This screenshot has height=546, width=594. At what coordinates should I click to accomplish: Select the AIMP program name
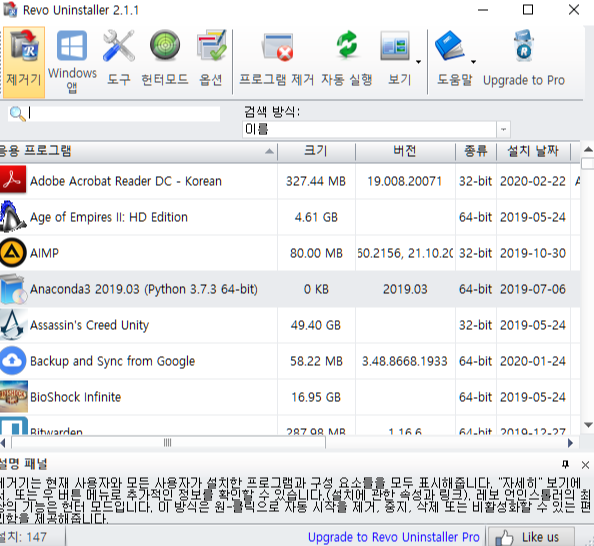(44, 253)
